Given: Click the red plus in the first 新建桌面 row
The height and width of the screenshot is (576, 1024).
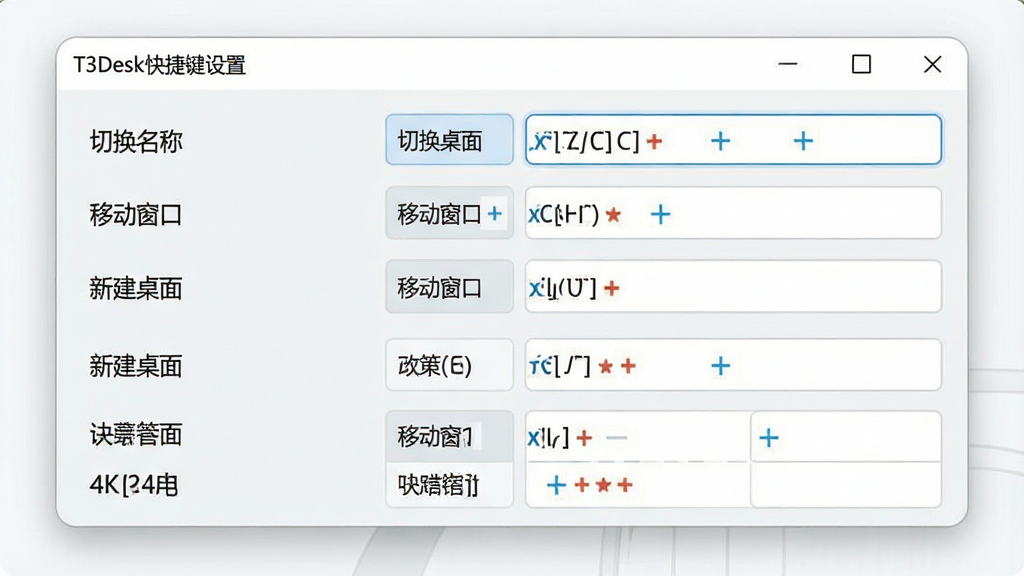Looking at the screenshot, I should (611, 288).
